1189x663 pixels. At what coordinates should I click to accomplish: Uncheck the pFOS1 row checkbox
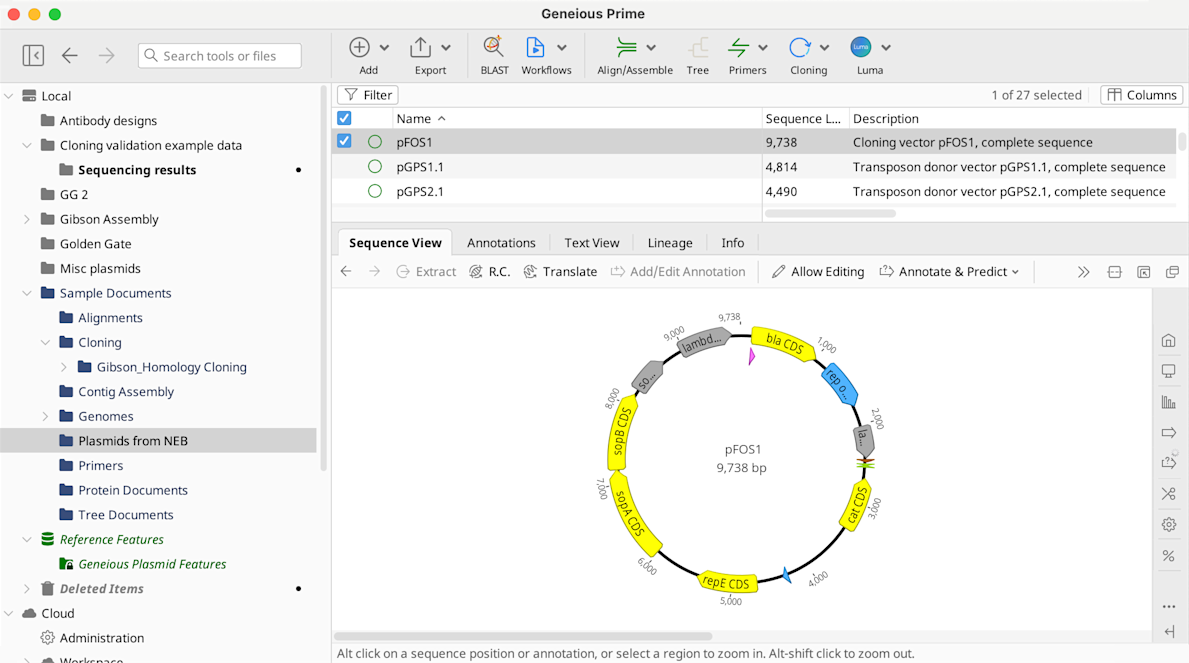(x=344, y=142)
